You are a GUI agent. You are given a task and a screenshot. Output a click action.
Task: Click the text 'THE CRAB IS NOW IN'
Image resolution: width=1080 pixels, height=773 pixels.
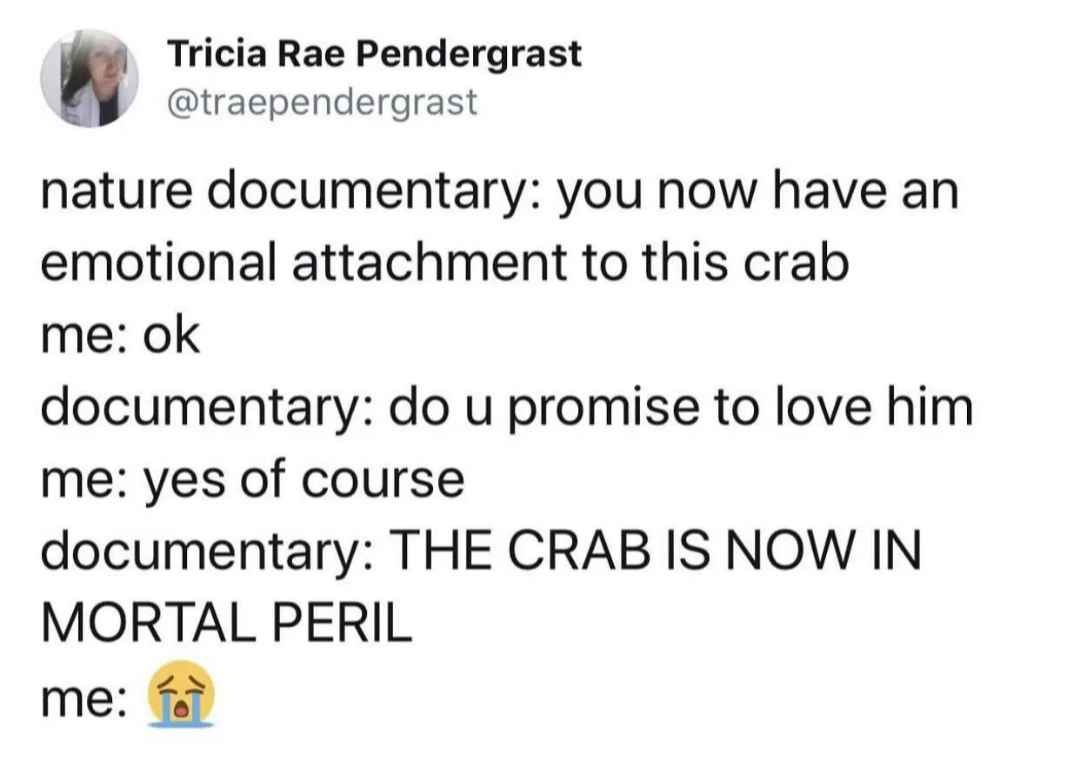(655, 550)
